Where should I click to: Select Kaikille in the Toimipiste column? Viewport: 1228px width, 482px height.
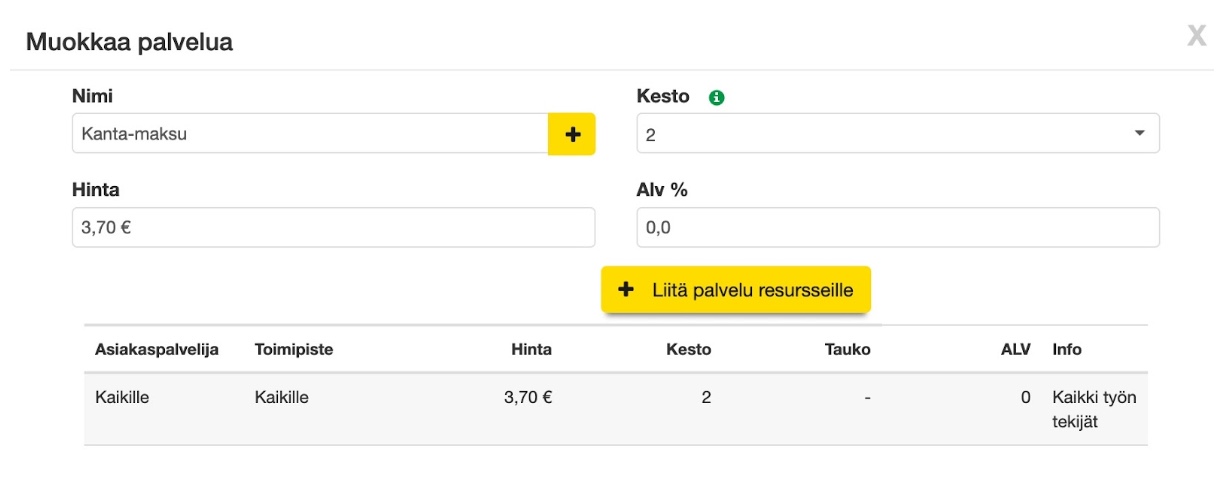pyautogui.click(x=281, y=397)
